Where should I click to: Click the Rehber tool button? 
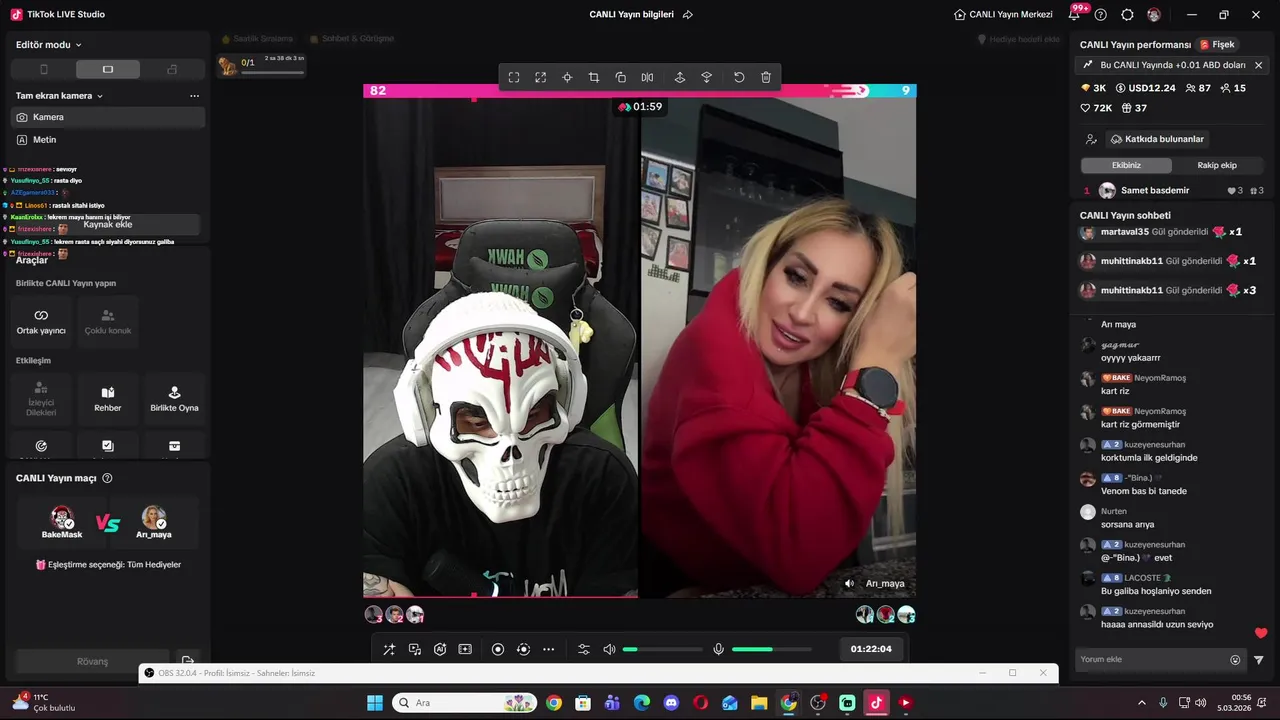pyautogui.click(x=108, y=399)
